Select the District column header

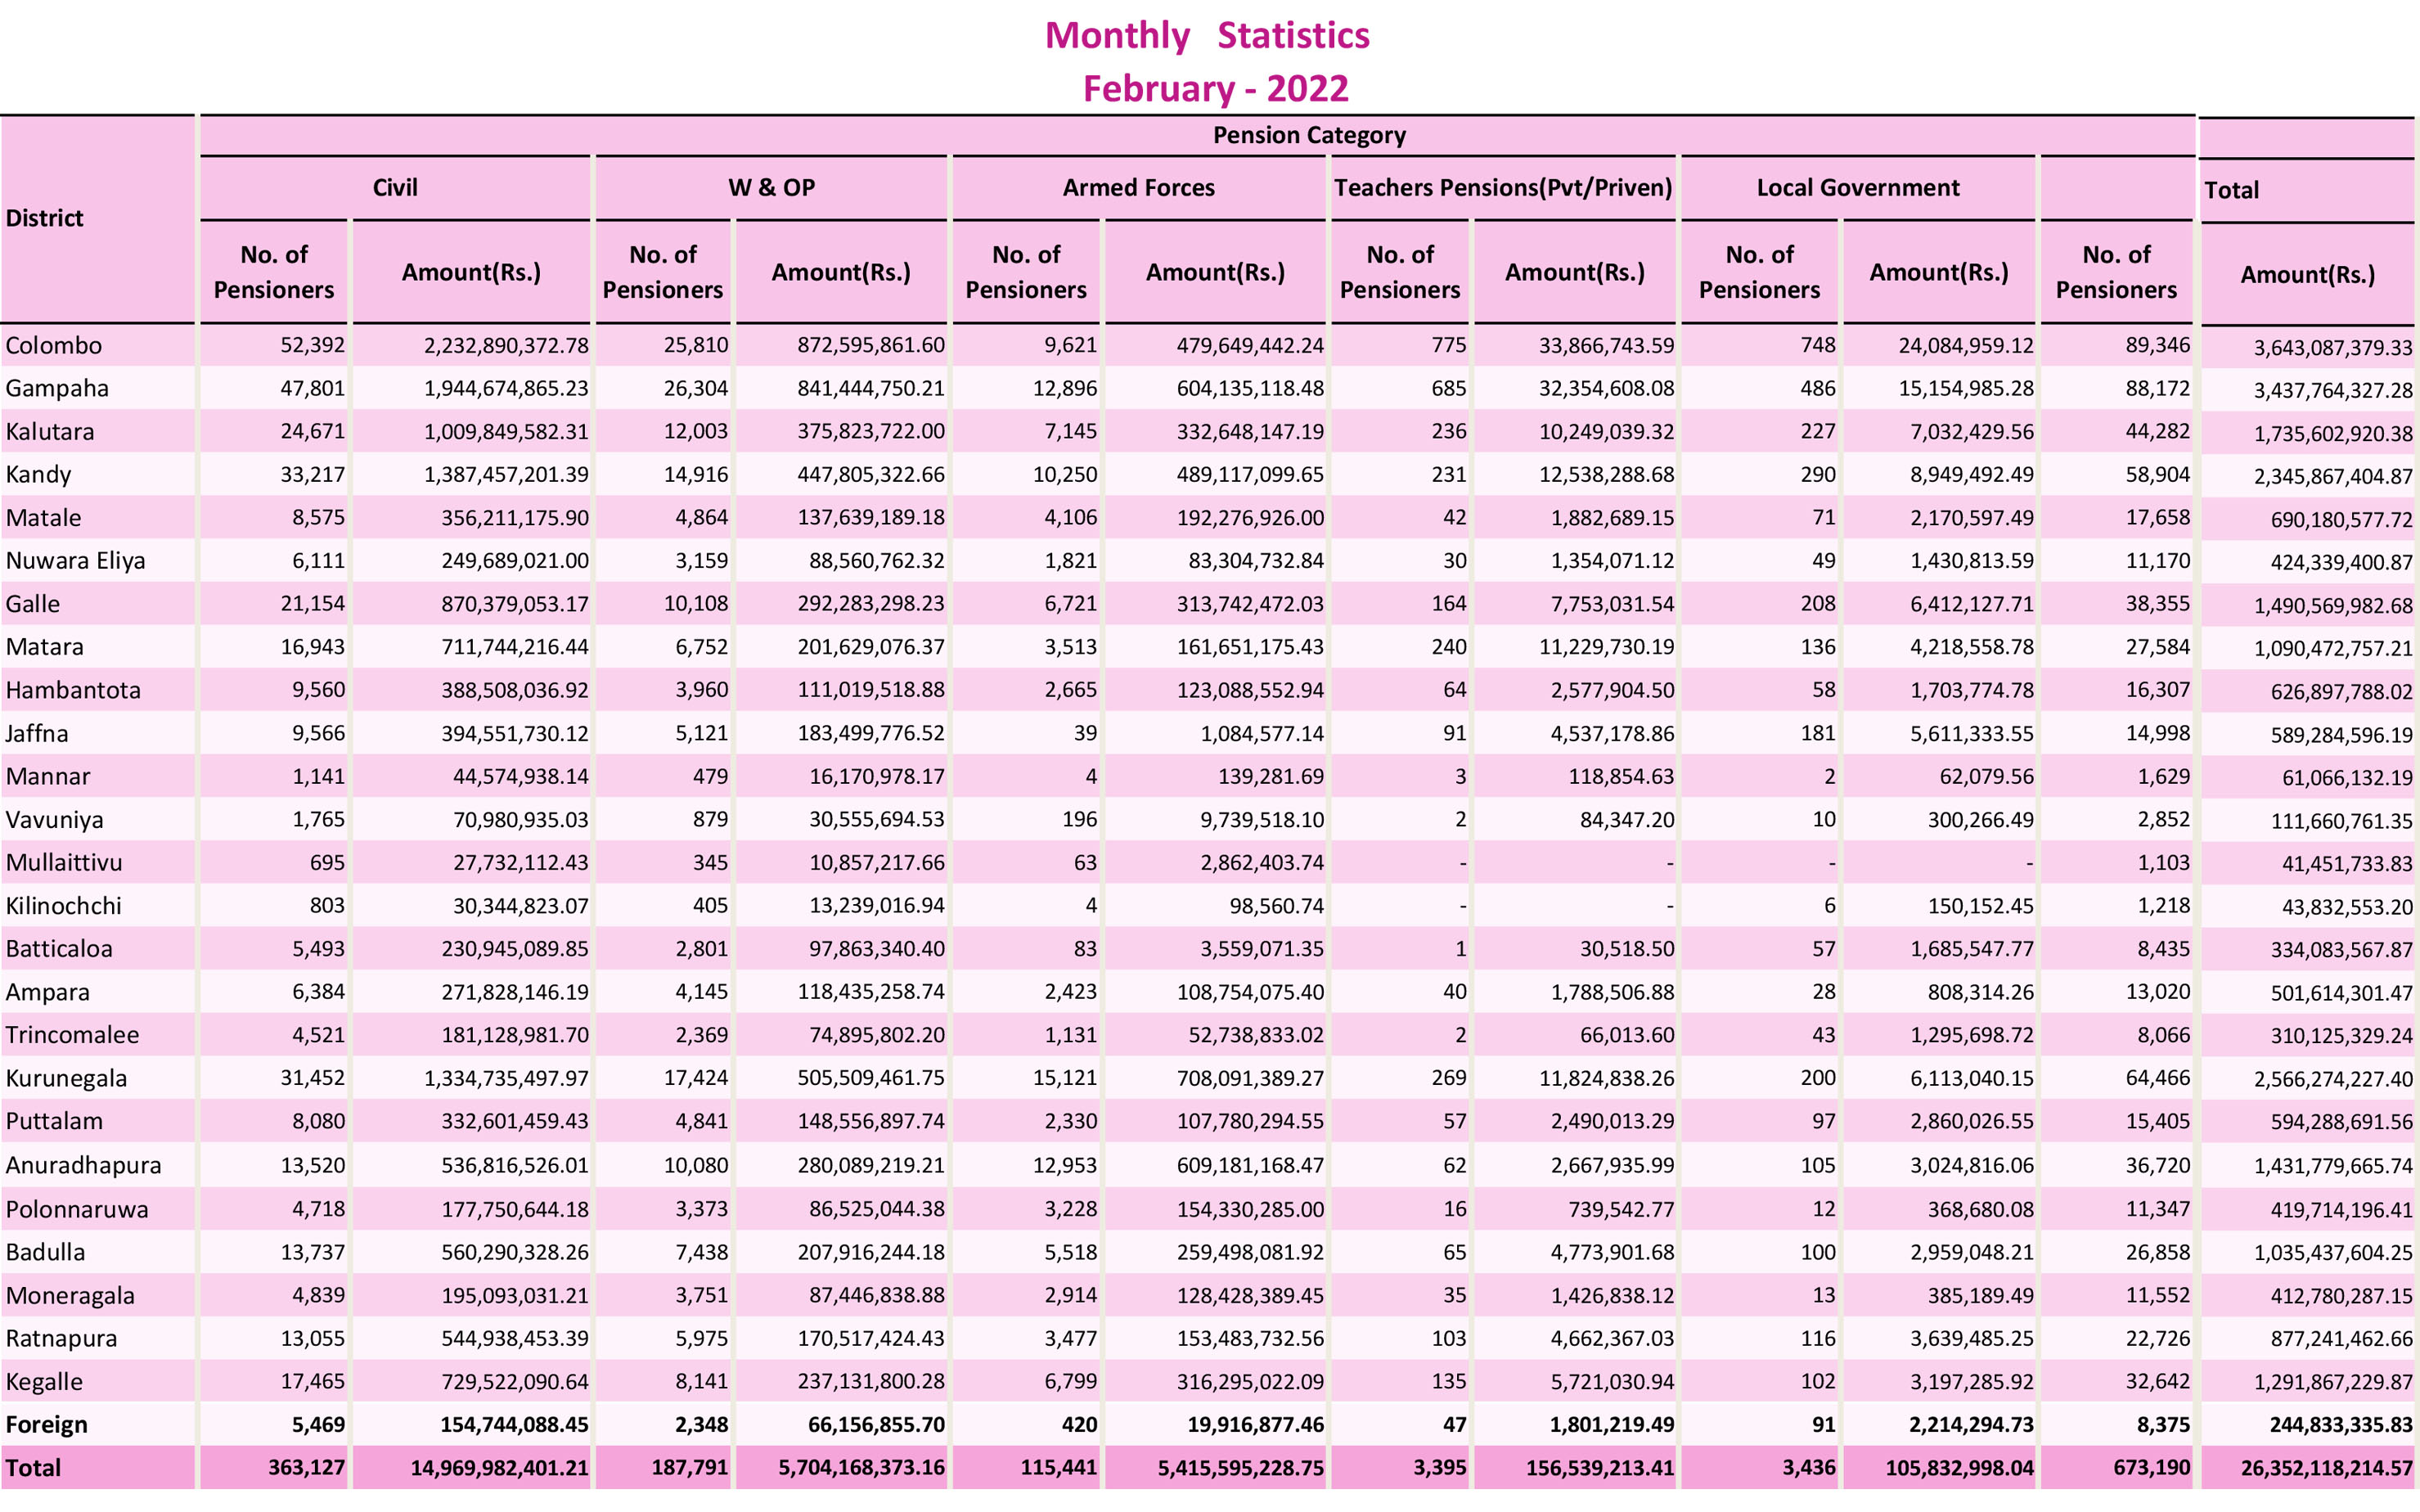point(45,218)
